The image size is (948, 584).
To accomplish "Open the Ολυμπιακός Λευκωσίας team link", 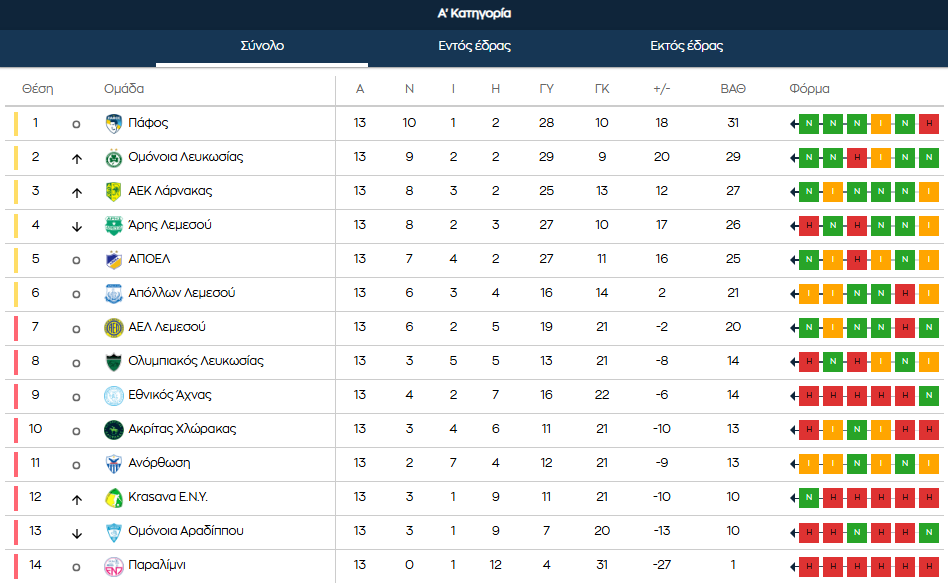I will tap(196, 361).
